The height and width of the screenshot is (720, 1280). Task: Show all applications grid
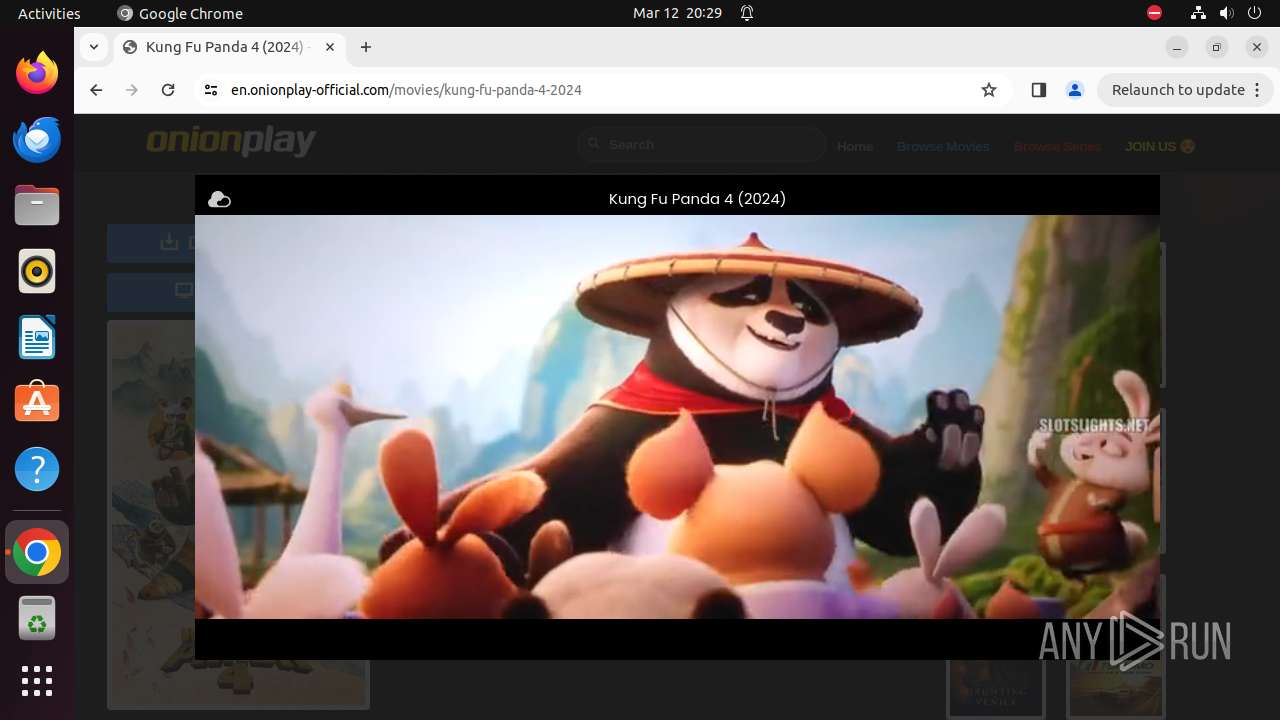[x=37, y=681]
